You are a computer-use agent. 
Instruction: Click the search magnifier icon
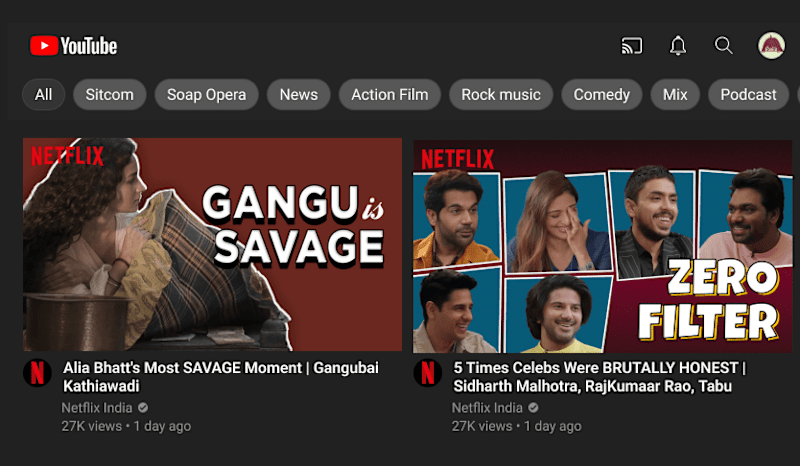(x=723, y=46)
